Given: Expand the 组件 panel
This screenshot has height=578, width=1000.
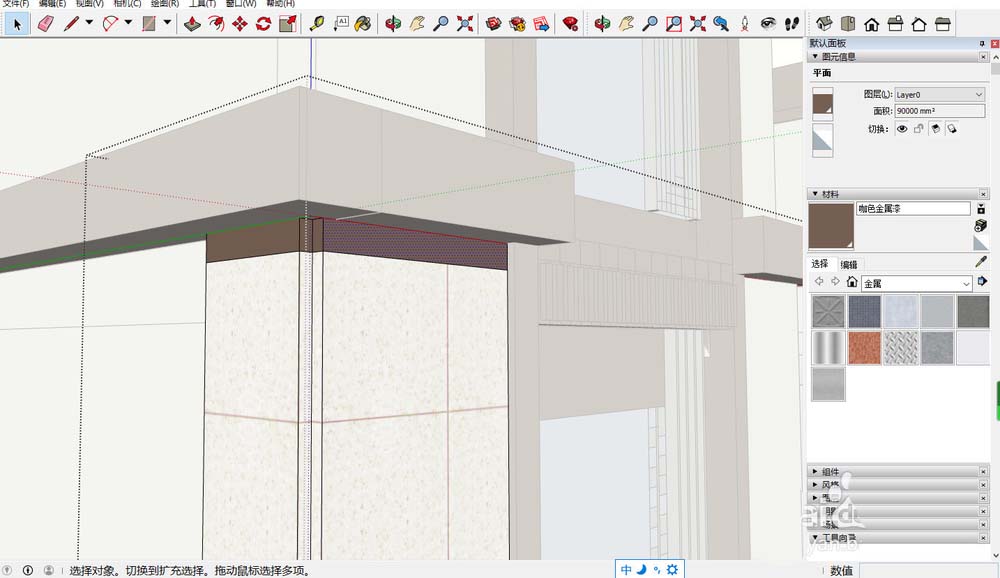Looking at the screenshot, I should [x=815, y=471].
